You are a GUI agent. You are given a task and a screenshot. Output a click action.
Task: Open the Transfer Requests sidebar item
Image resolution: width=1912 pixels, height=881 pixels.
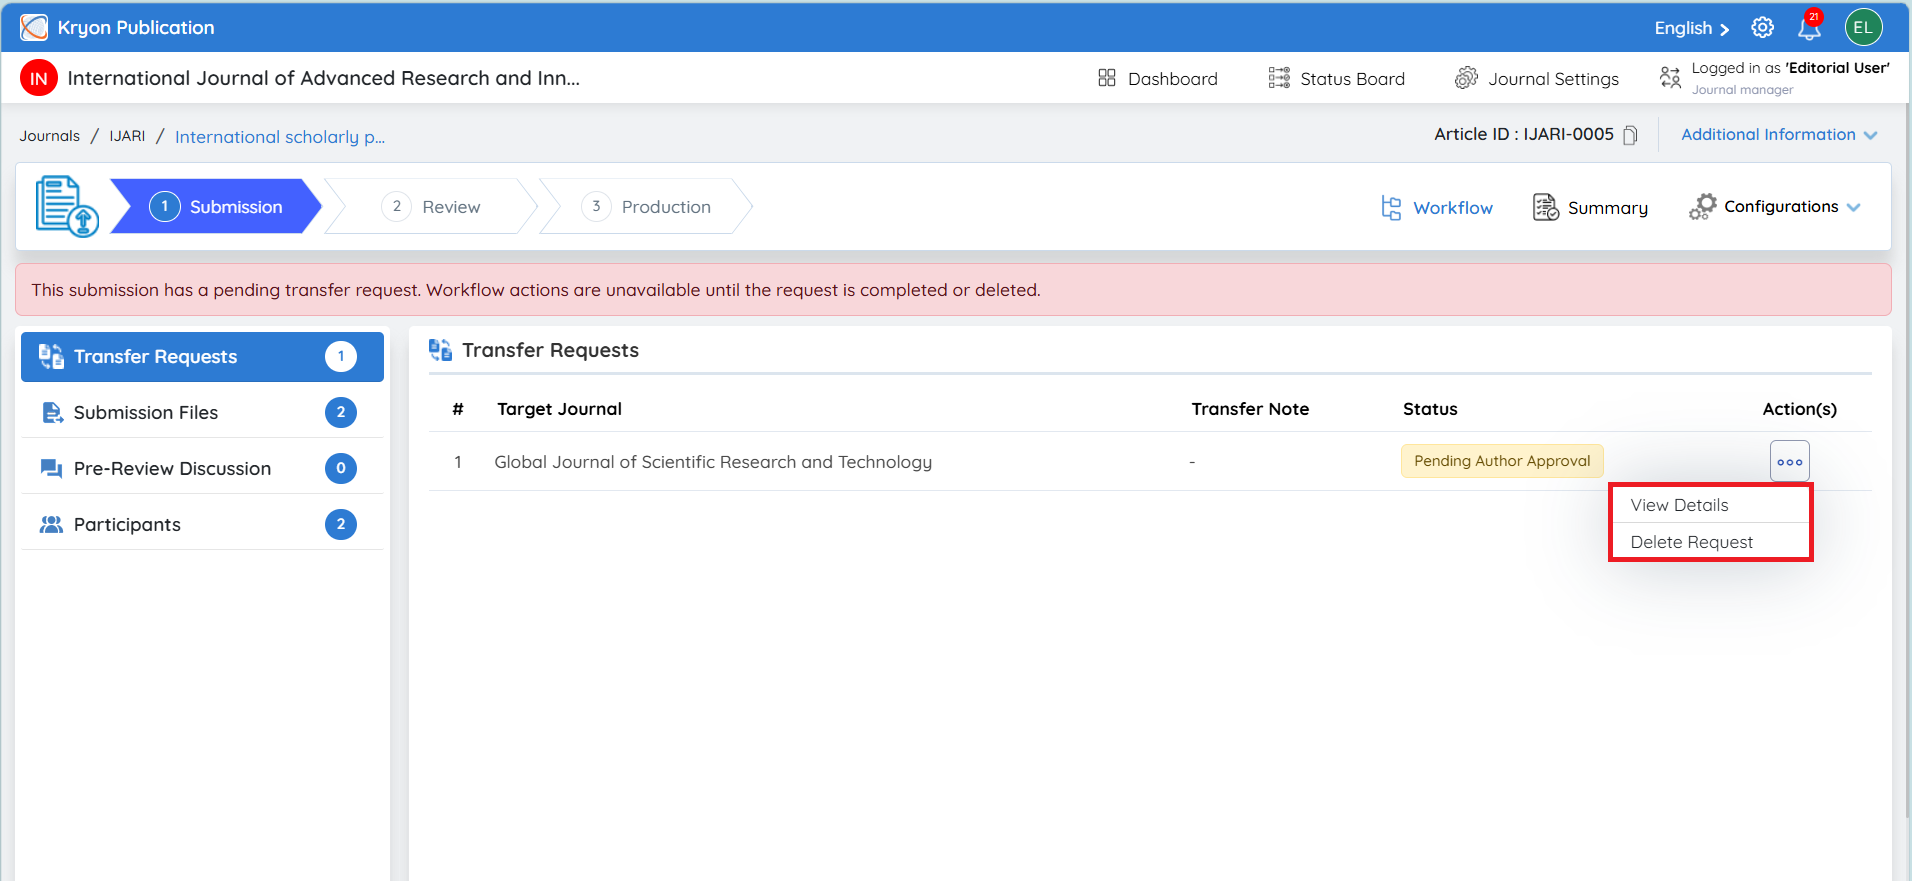coord(202,357)
